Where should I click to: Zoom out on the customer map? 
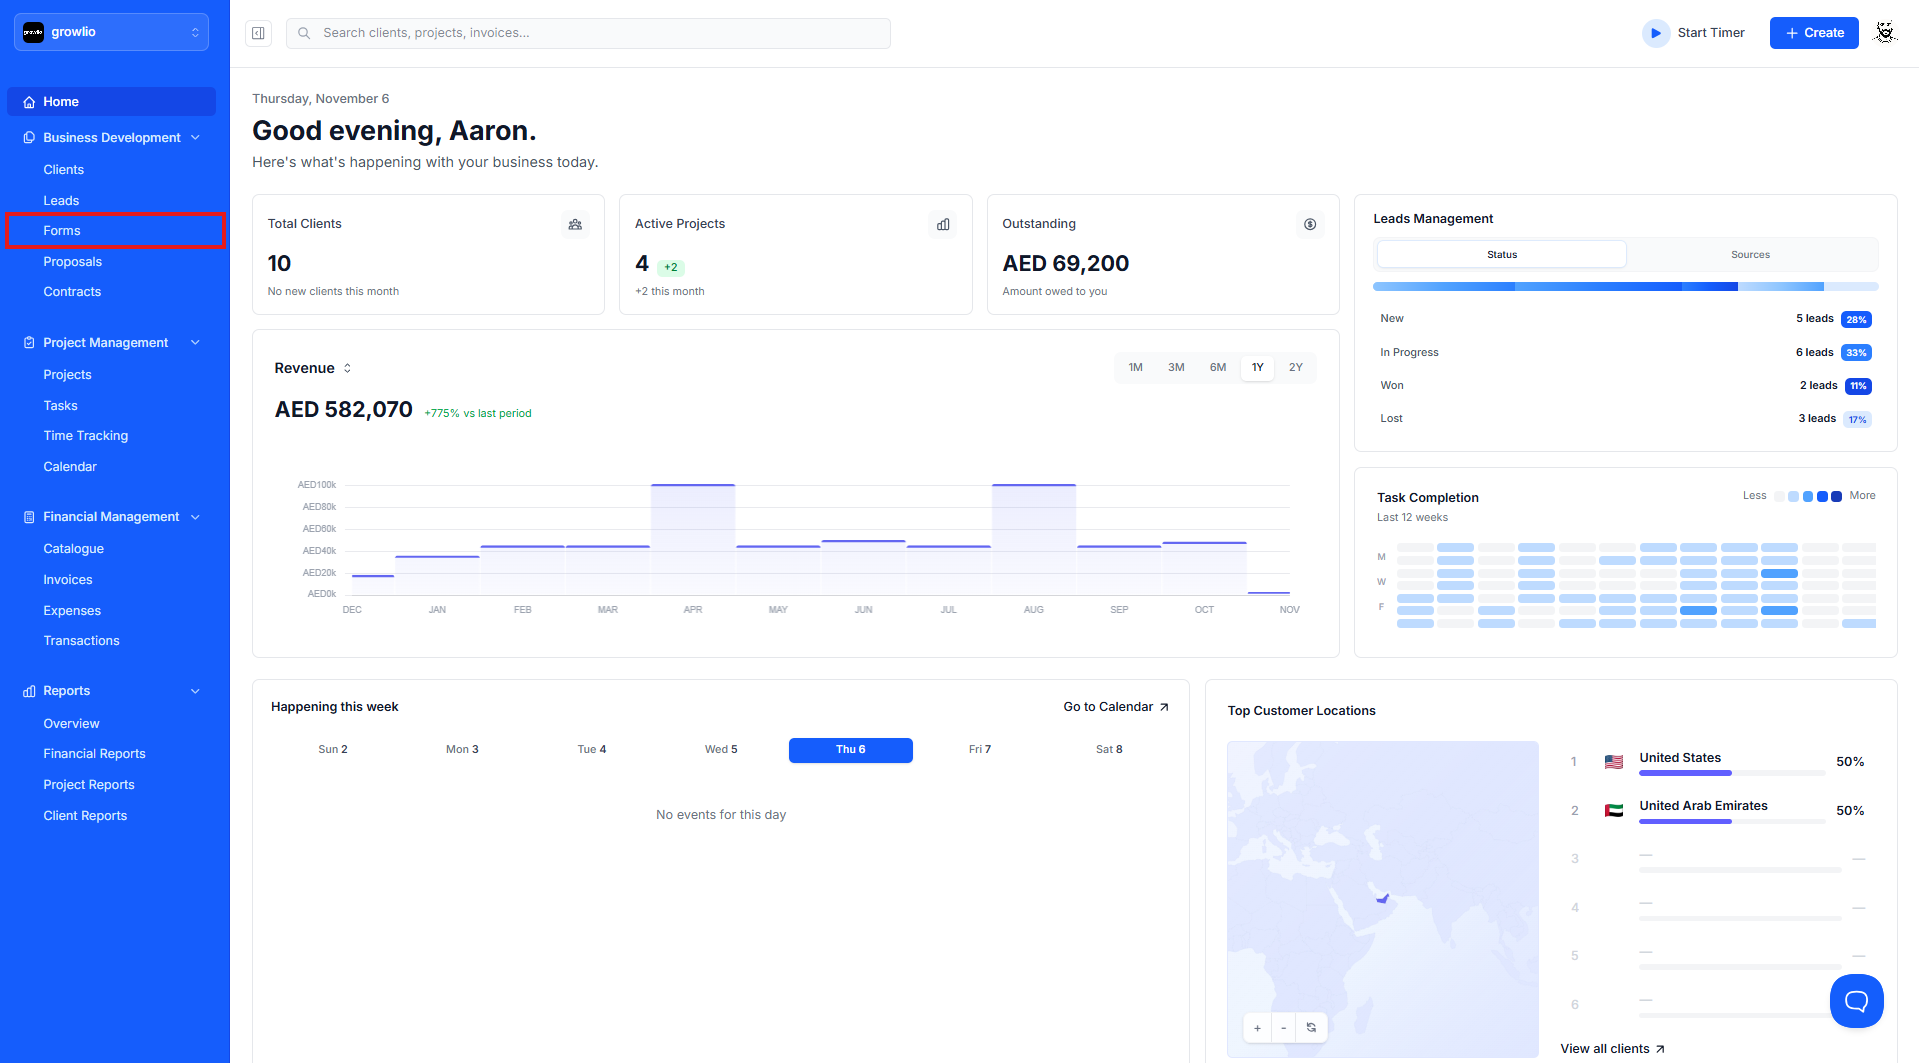point(1284,1028)
